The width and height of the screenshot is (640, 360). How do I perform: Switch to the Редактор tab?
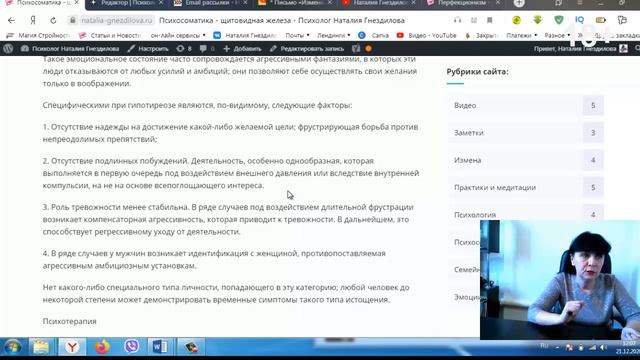pos(127,3)
